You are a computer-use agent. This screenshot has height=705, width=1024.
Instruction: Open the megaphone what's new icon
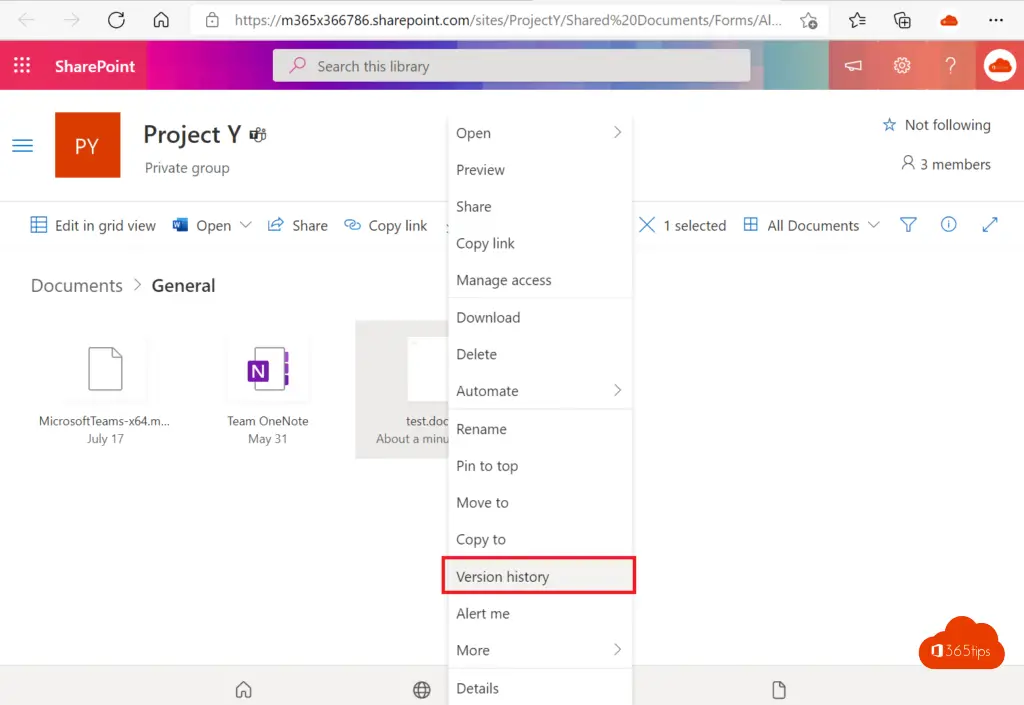click(x=853, y=65)
